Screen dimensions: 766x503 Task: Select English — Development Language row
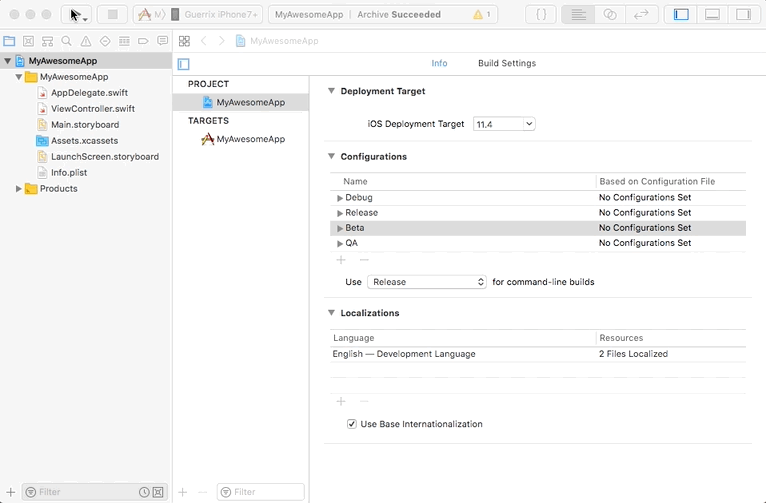[x=538, y=354]
